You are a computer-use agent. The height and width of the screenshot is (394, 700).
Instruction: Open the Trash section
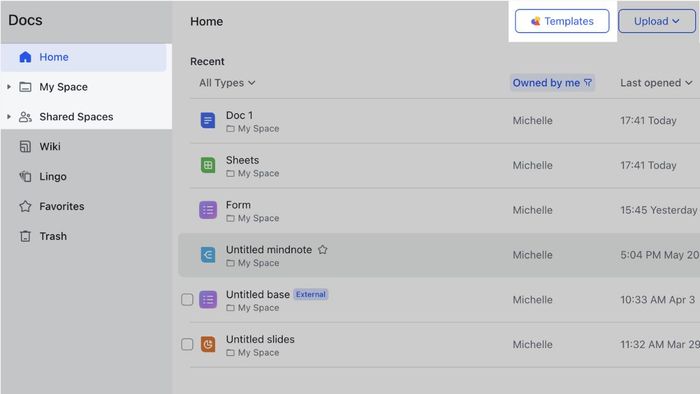point(53,236)
